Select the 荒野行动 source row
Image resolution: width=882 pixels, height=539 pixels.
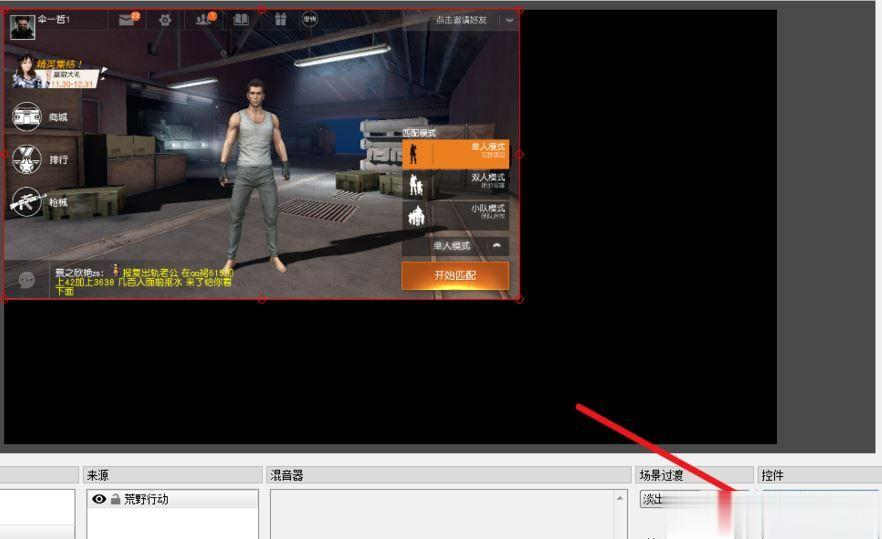pos(172,499)
